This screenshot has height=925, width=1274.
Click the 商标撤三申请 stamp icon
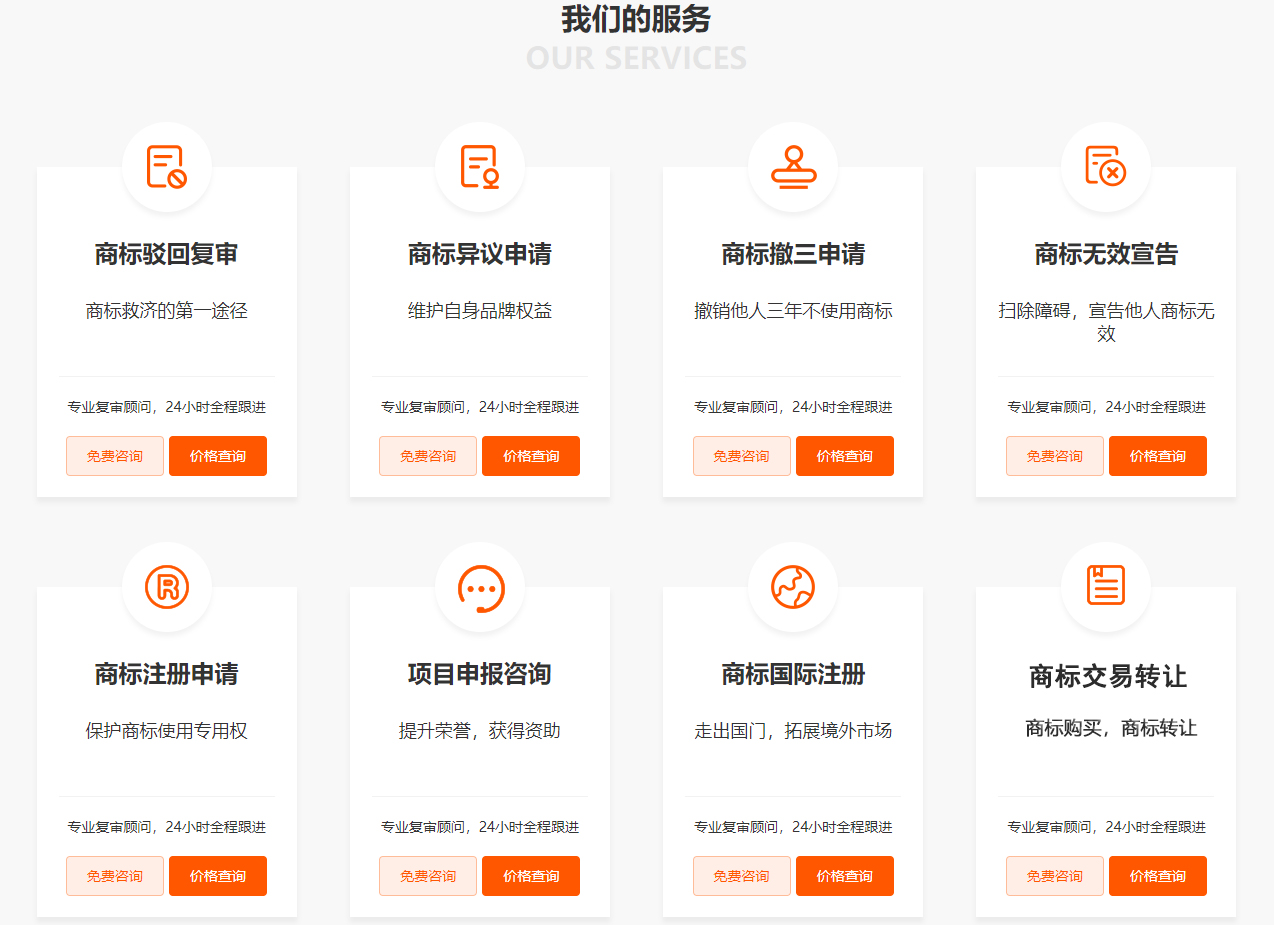(x=793, y=167)
